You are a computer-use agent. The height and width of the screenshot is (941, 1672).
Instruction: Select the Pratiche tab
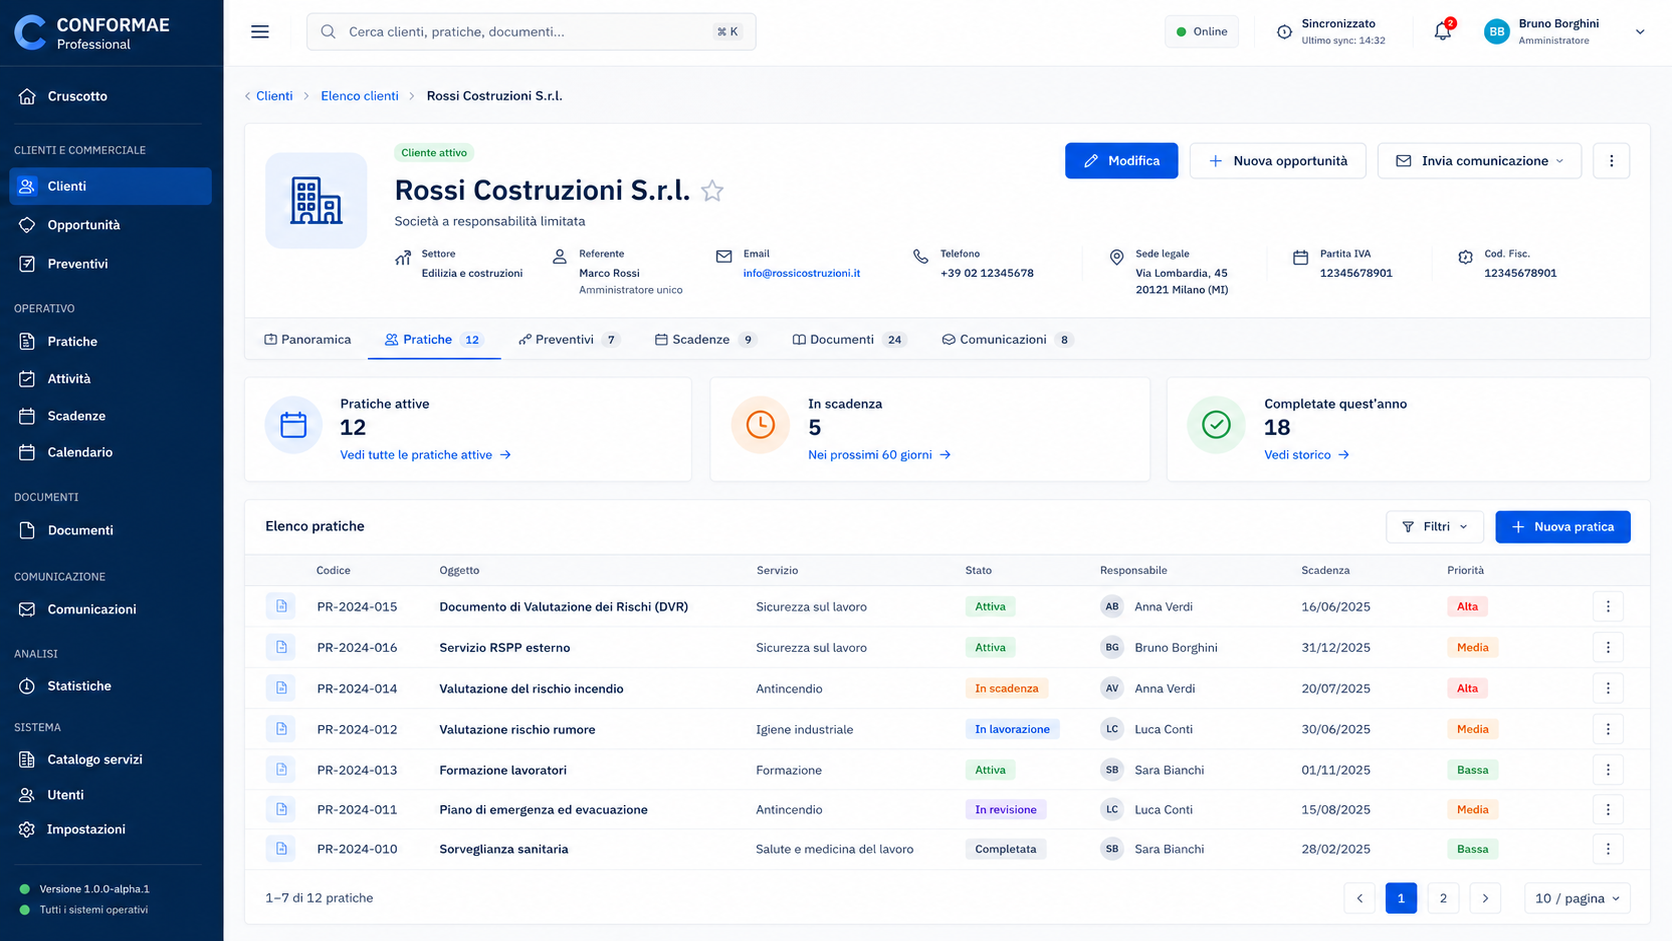coord(435,340)
